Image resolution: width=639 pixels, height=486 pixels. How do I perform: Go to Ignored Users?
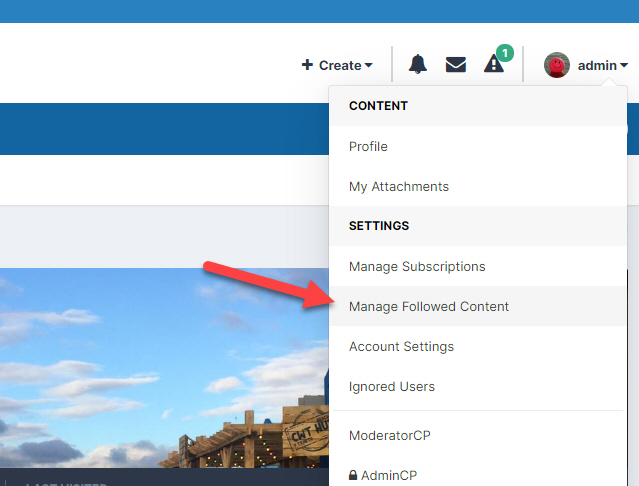[x=478, y=386]
